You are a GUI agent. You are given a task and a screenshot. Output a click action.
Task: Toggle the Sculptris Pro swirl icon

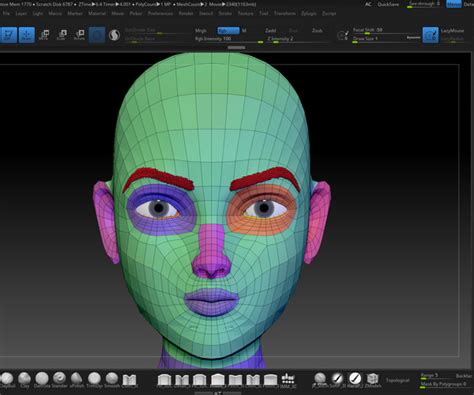pos(114,35)
